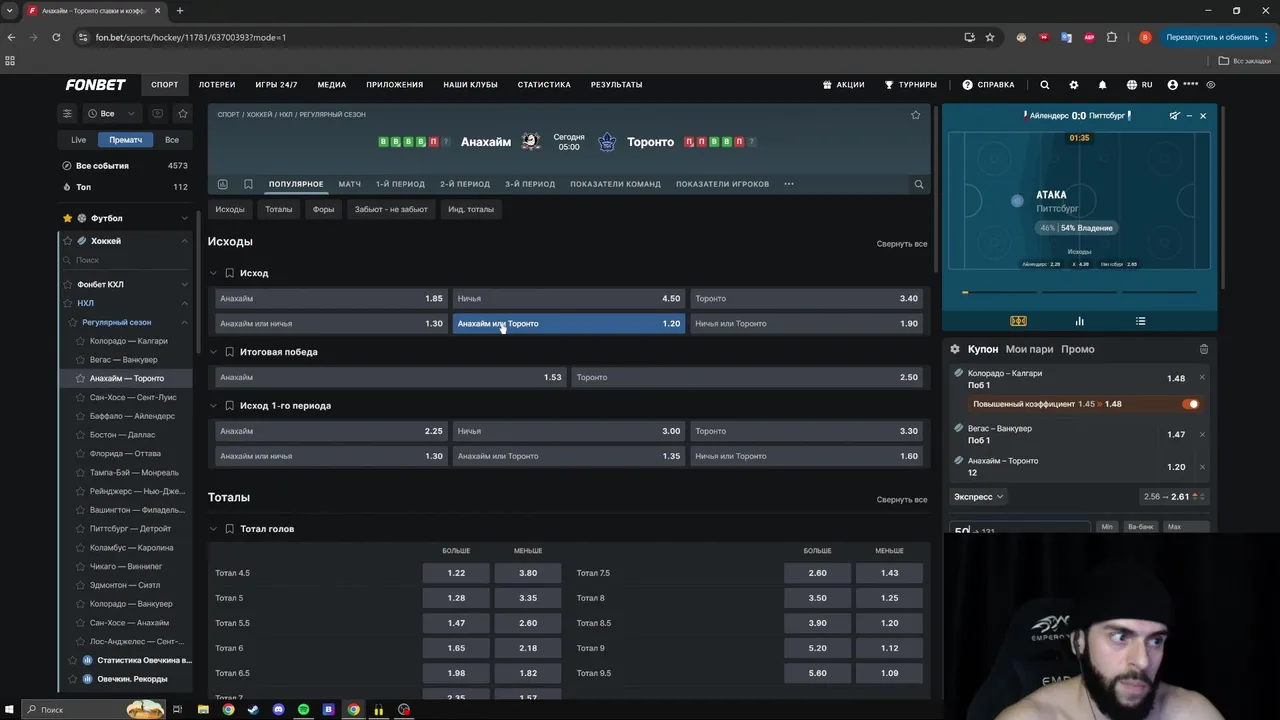Pin the Итоговая победа market bookmark
The height and width of the screenshot is (720, 1280).
[230, 352]
